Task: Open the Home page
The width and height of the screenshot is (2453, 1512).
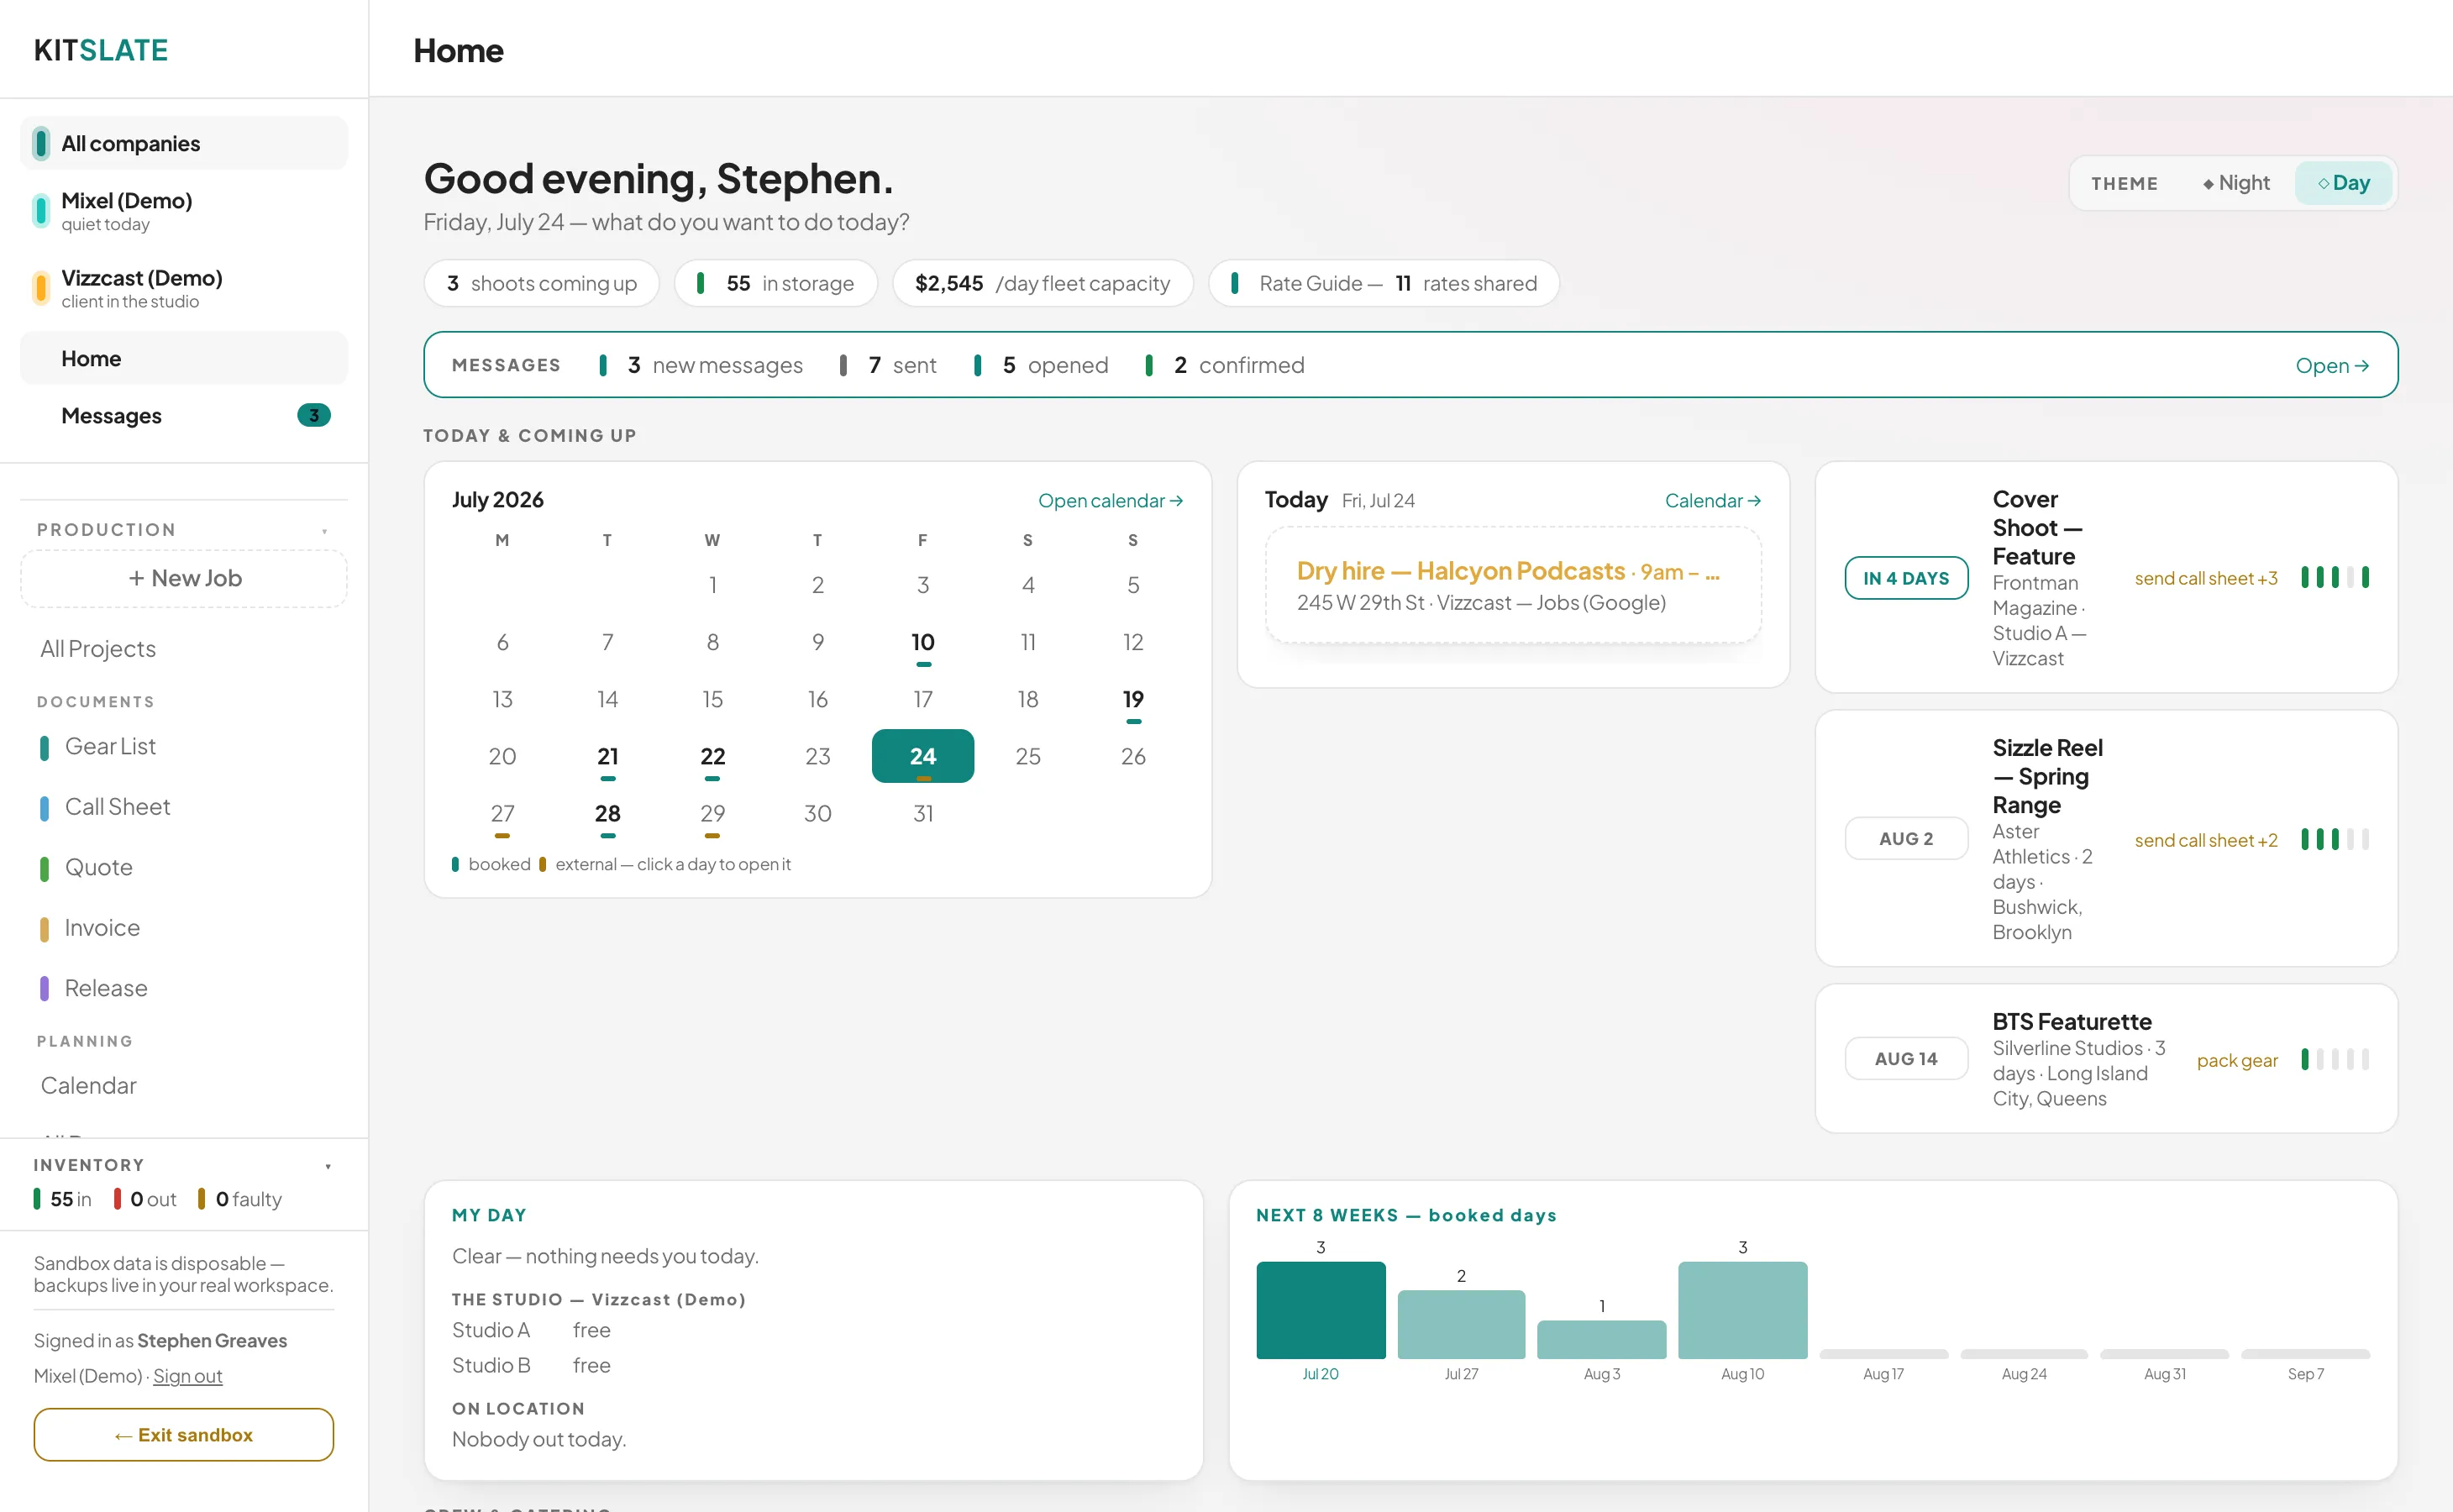Action: click(x=184, y=358)
